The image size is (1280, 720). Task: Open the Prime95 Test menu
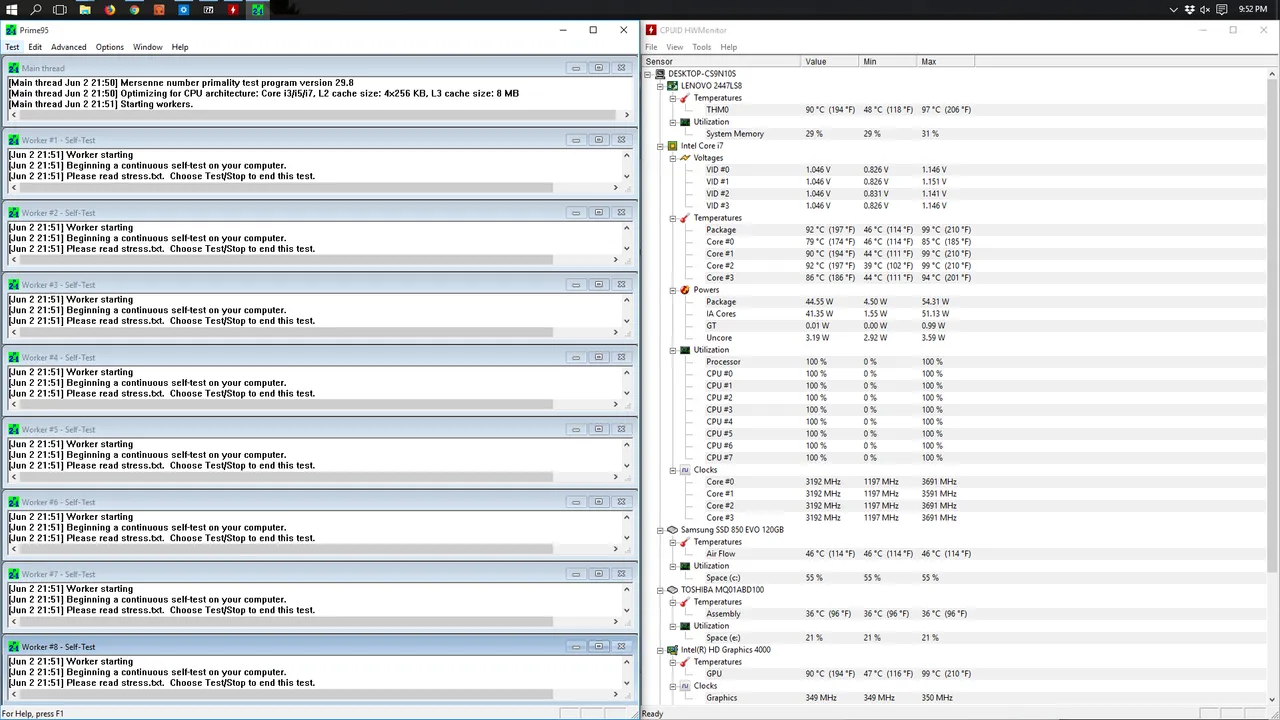click(12, 47)
